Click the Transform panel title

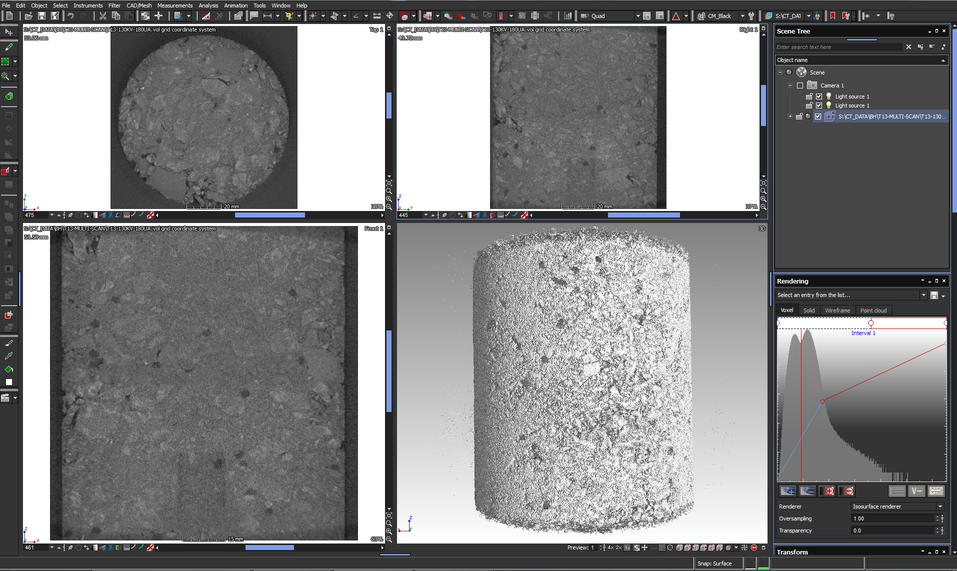point(792,552)
